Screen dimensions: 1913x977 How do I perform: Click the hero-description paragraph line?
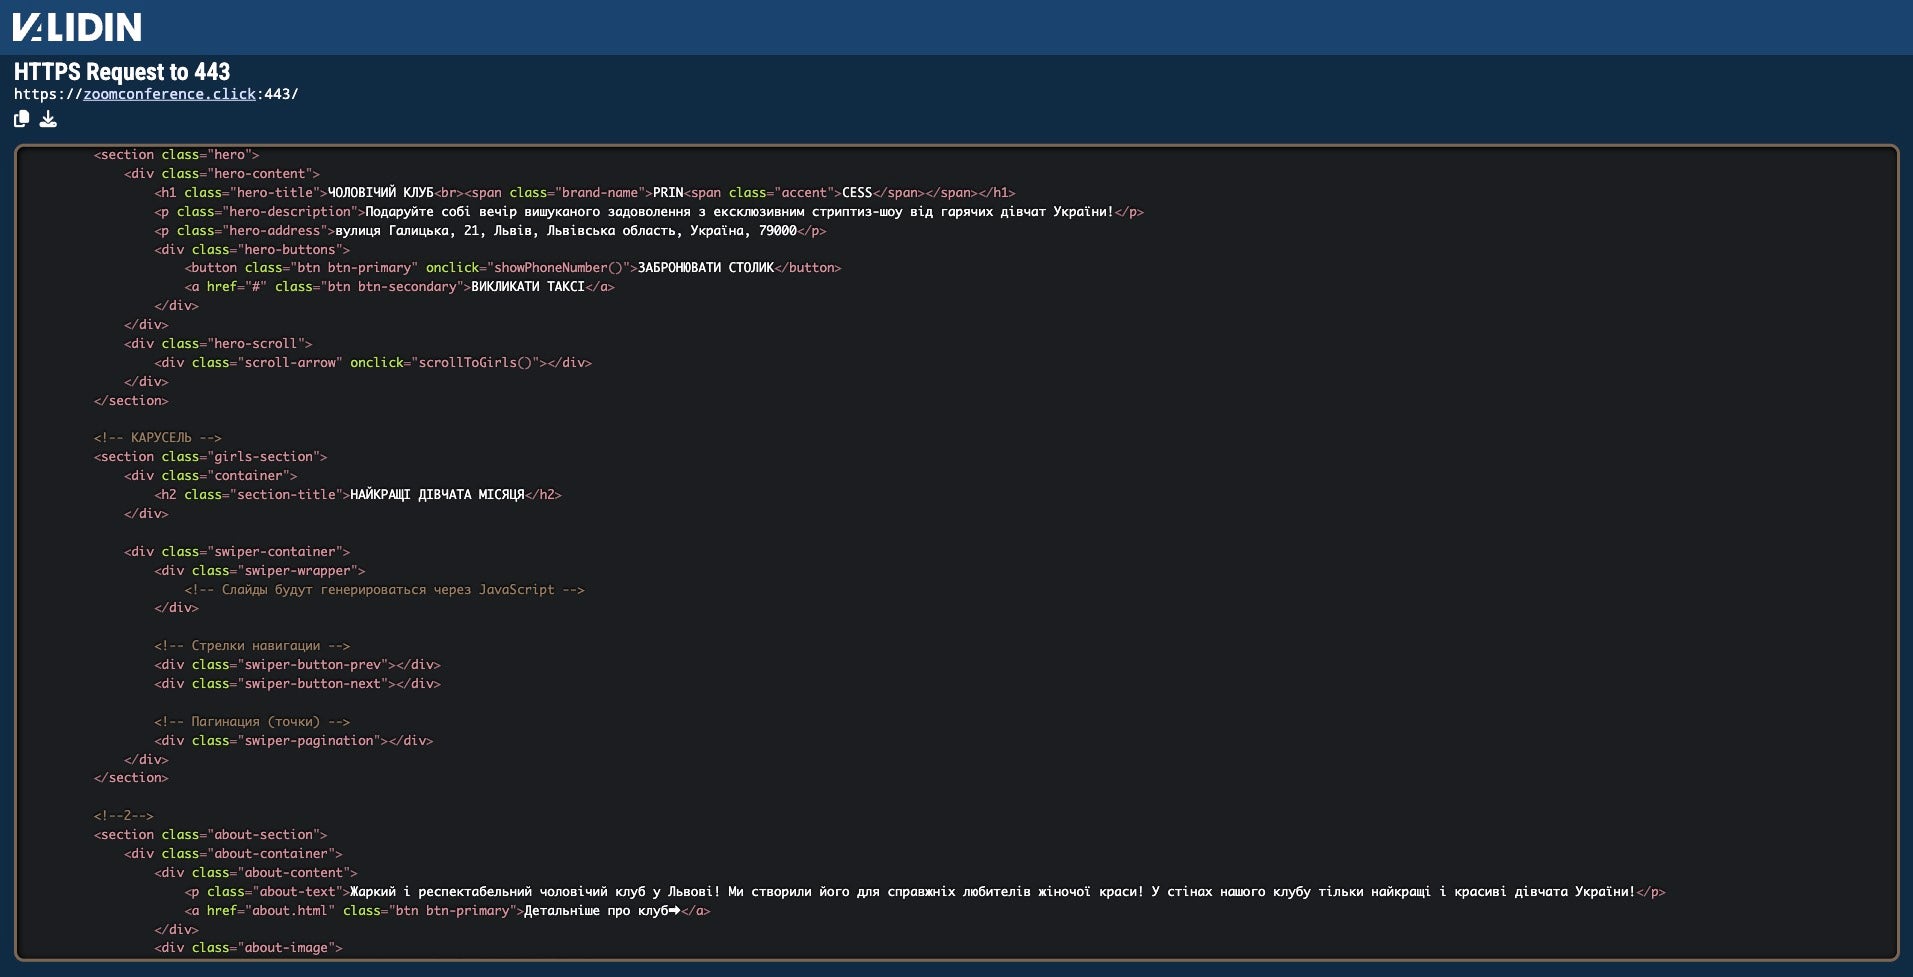click(648, 212)
